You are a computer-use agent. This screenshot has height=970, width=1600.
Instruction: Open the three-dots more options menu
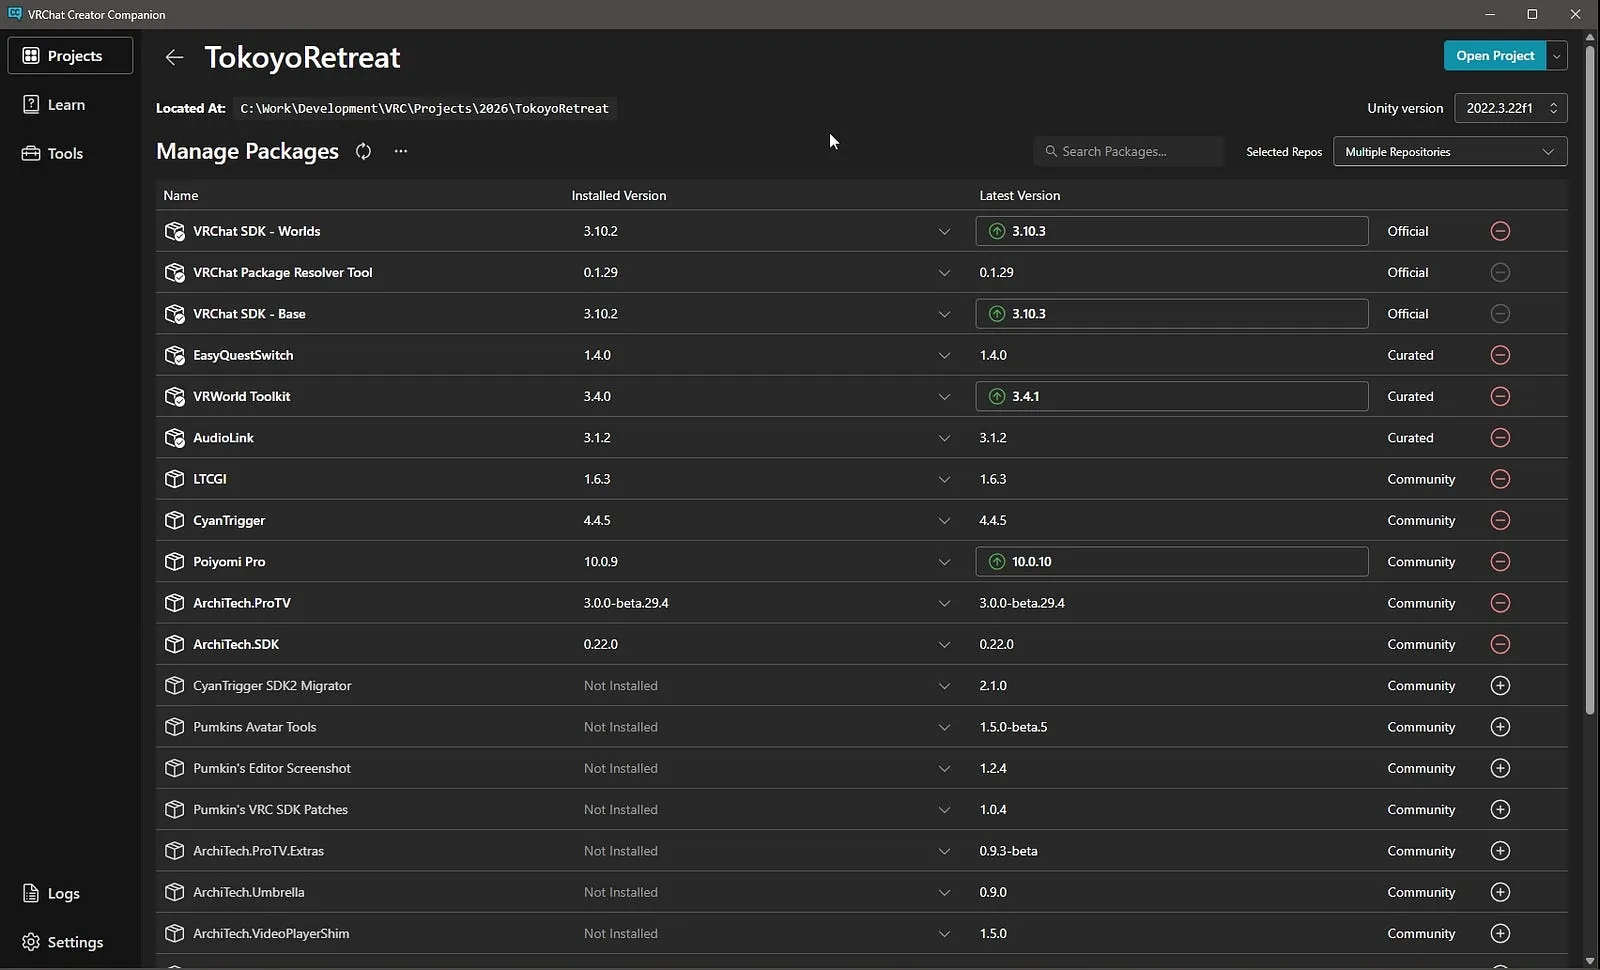click(x=401, y=151)
